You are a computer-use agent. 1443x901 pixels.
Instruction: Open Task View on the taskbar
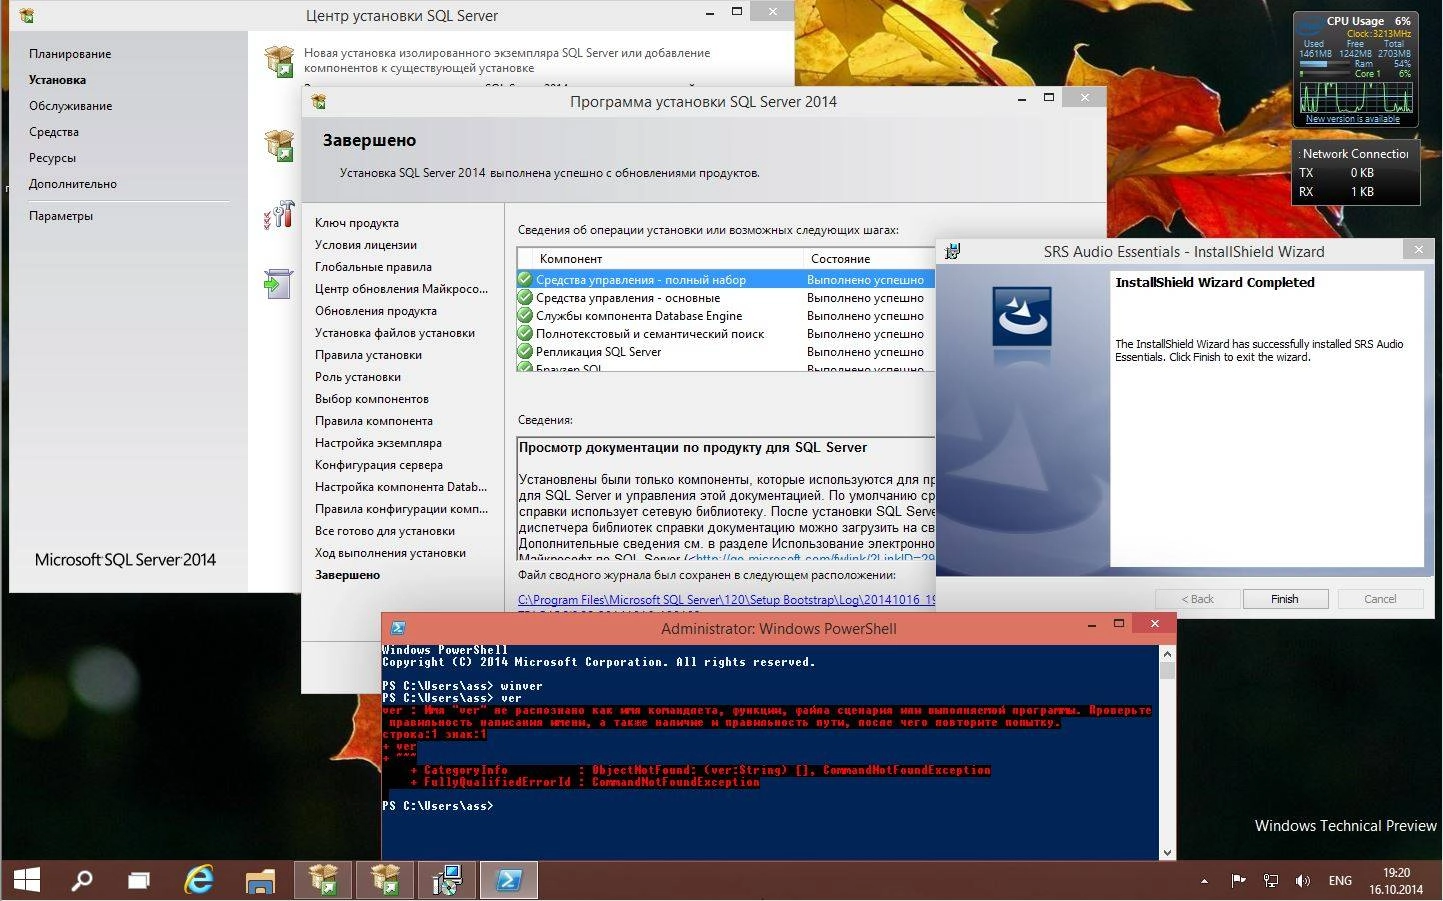tap(139, 881)
